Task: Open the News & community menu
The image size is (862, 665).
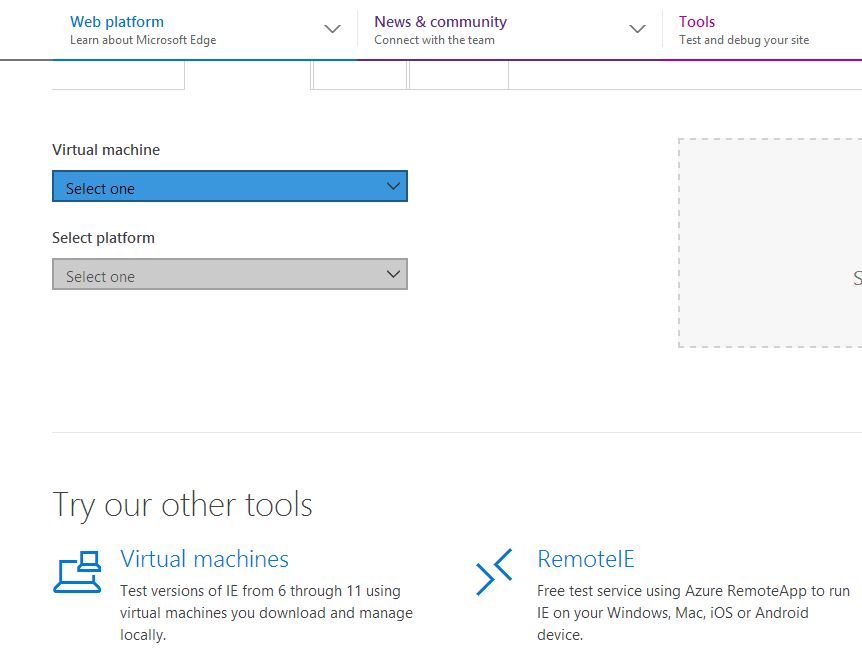Action: click(x=440, y=22)
